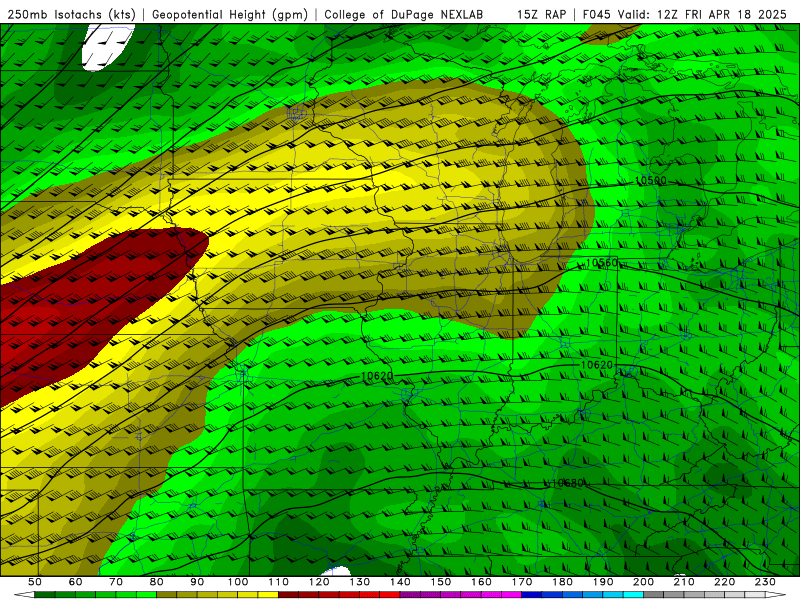The width and height of the screenshot is (800, 600).
Task: Click the 140 value on the color scale
Action: (400, 582)
